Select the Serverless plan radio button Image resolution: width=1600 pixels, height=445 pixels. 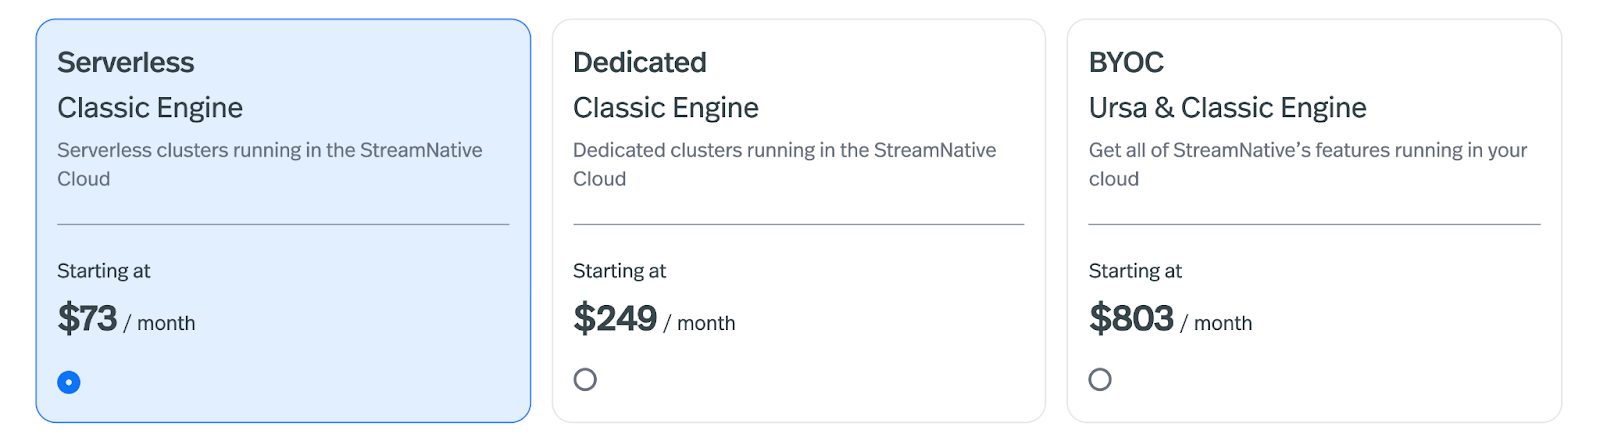point(69,382)
